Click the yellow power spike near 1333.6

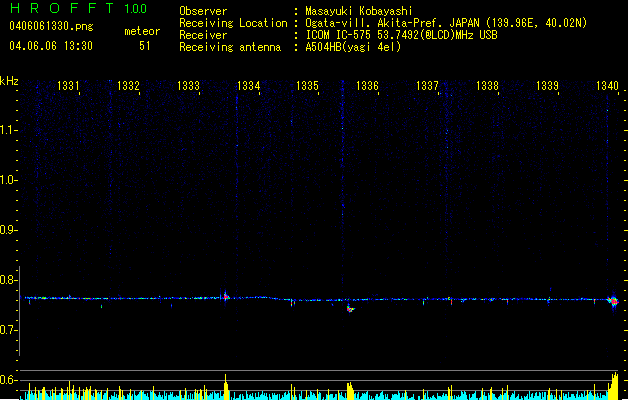click(226, 387)
